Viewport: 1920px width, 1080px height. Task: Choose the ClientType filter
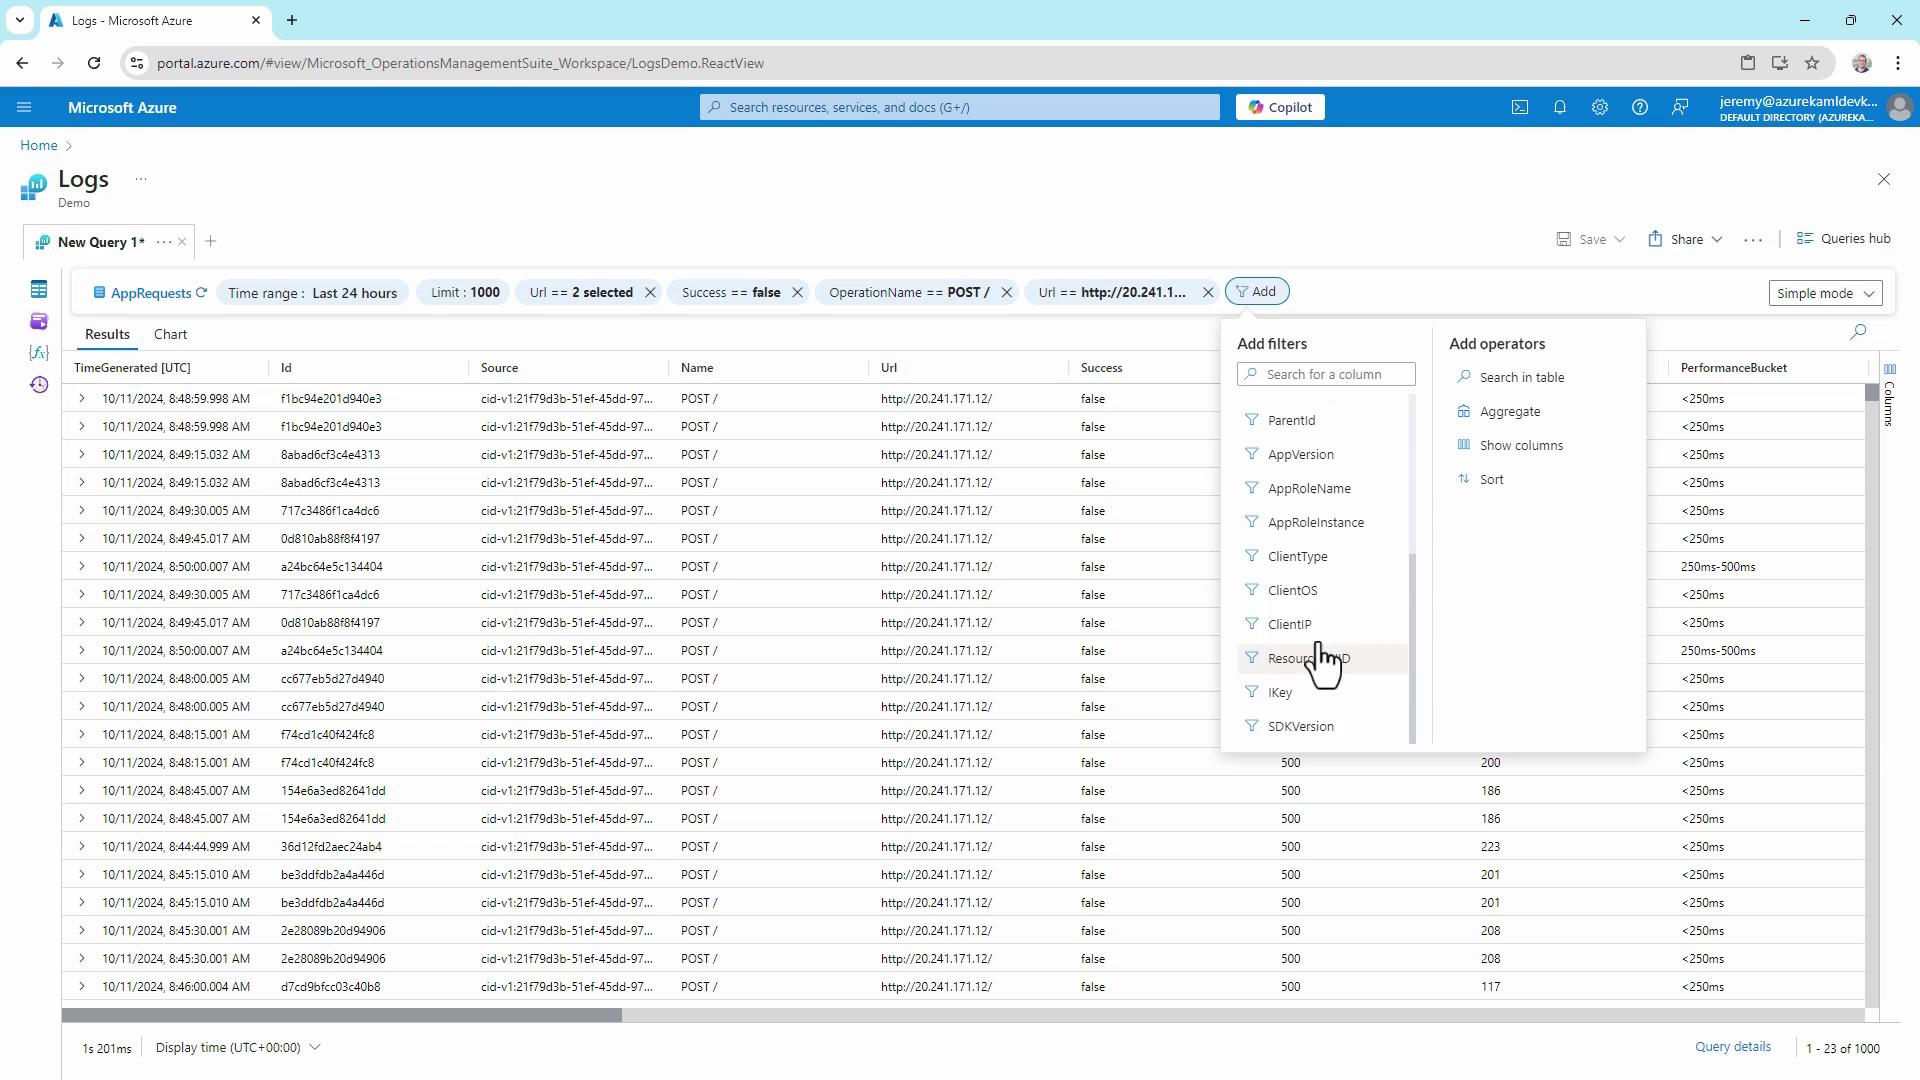[x=1322, y=556]
